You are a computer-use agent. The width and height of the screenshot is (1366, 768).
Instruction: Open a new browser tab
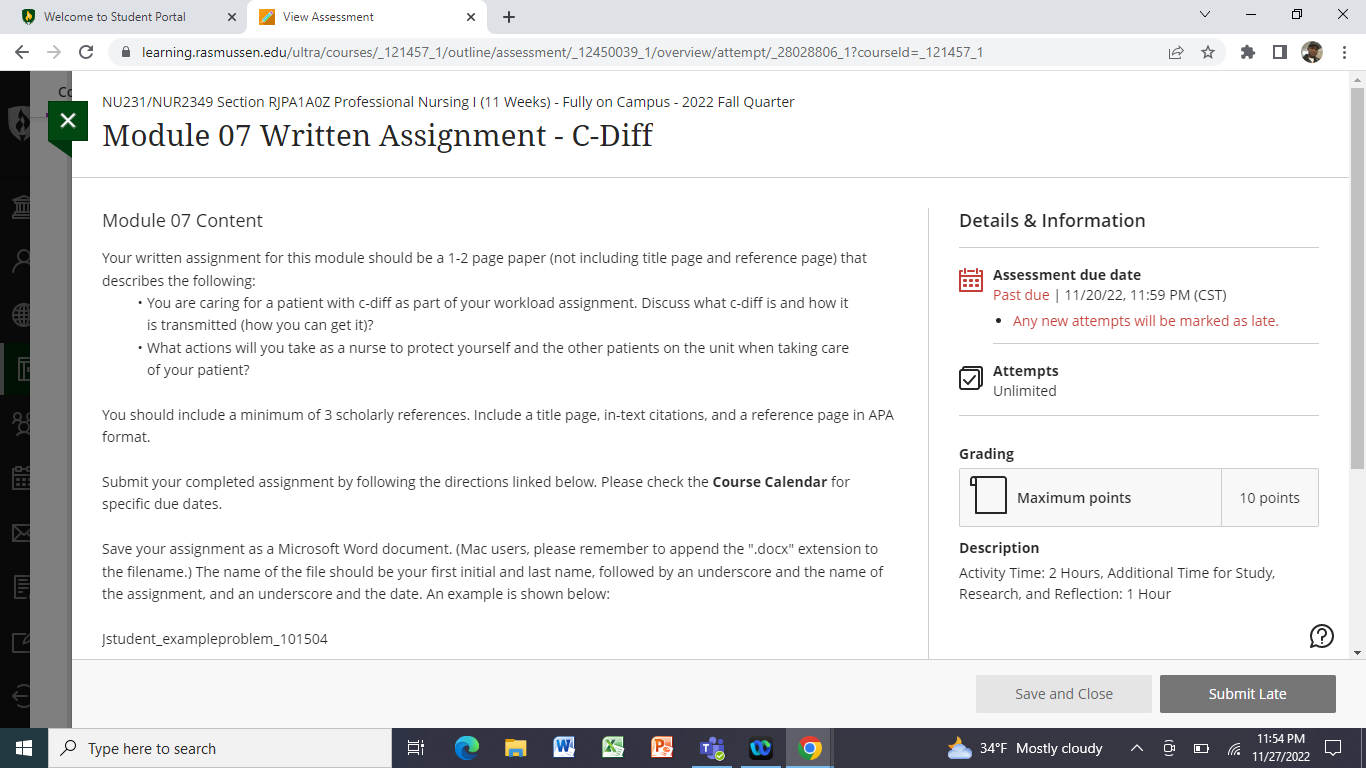[508, 17]
